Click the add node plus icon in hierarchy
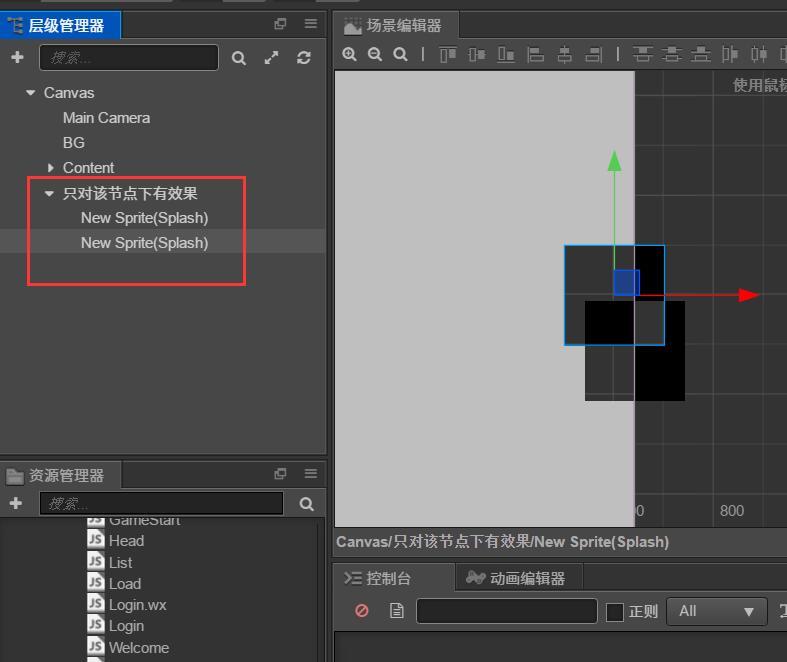The width and height of the screenshot is (787, 662). point(17,57)
